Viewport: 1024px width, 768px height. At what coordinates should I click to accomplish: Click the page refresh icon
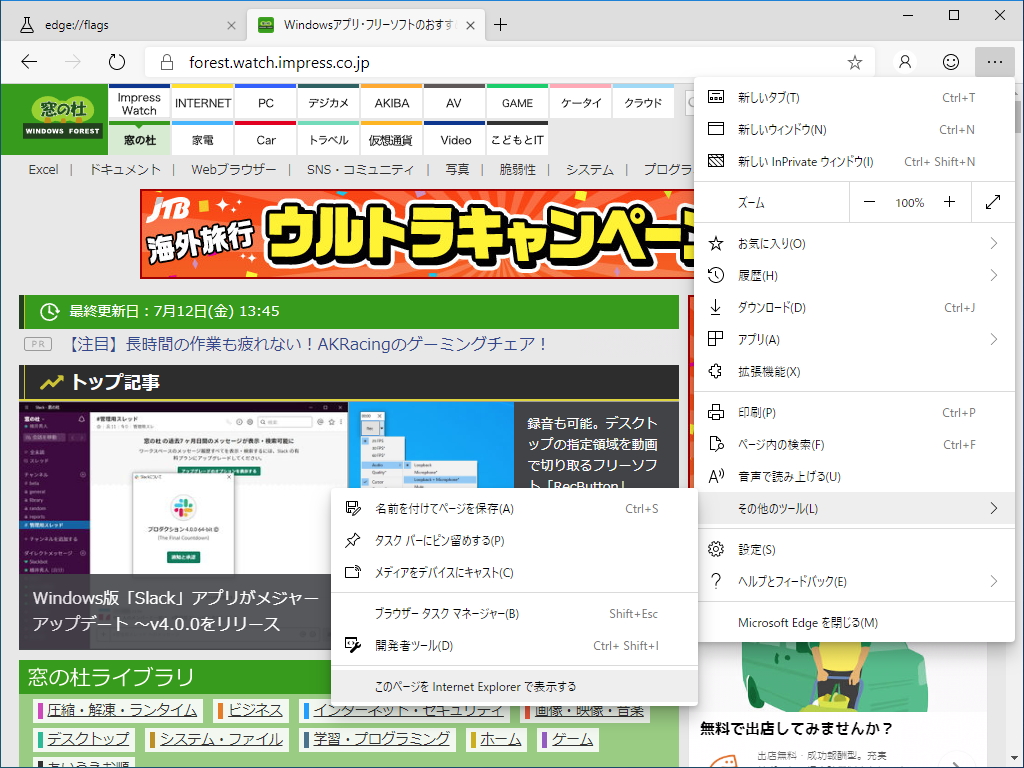117,61
